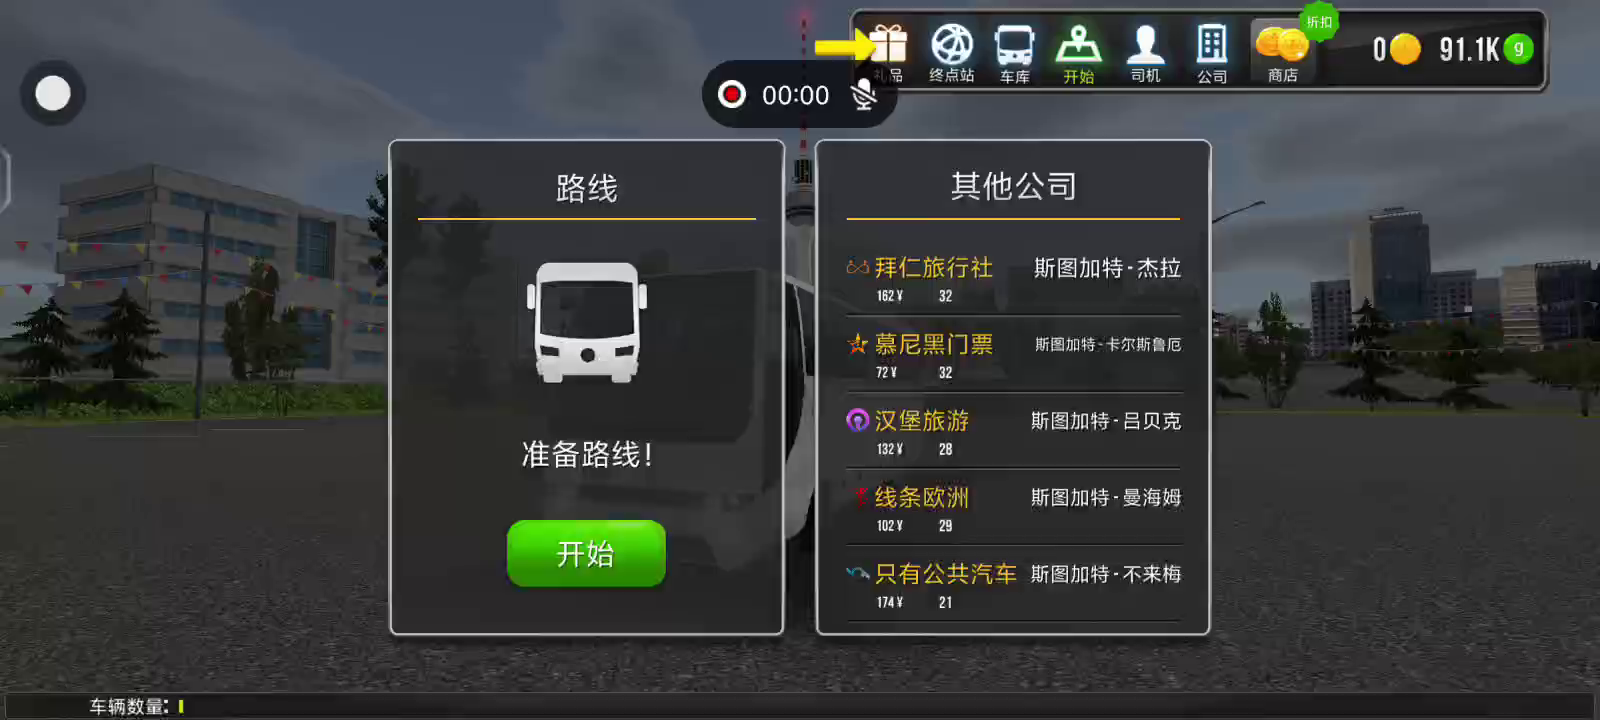Viewport: 1600px width, 720px height.
Task: Open the 线条欧洲 company entry
Action: point(1013,508)
